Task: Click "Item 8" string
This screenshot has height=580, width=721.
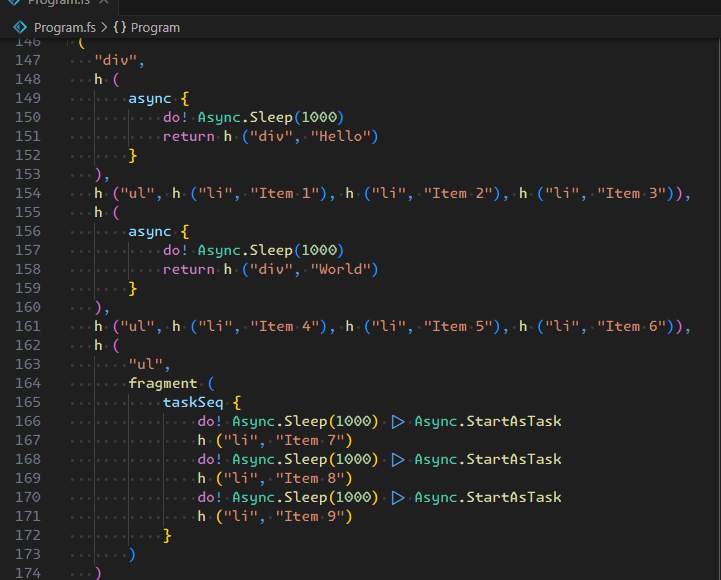Action: 310,478
